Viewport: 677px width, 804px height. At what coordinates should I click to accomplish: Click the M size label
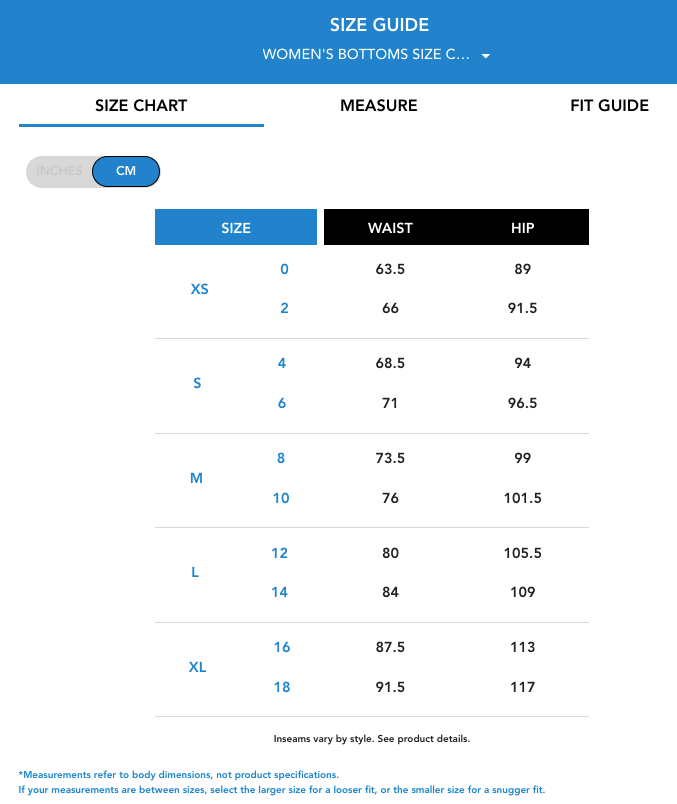(196, 478)
